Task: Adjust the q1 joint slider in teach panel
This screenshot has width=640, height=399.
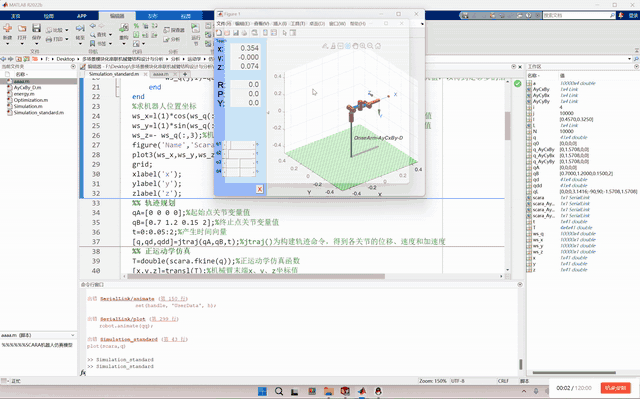Action: point(240,145)
